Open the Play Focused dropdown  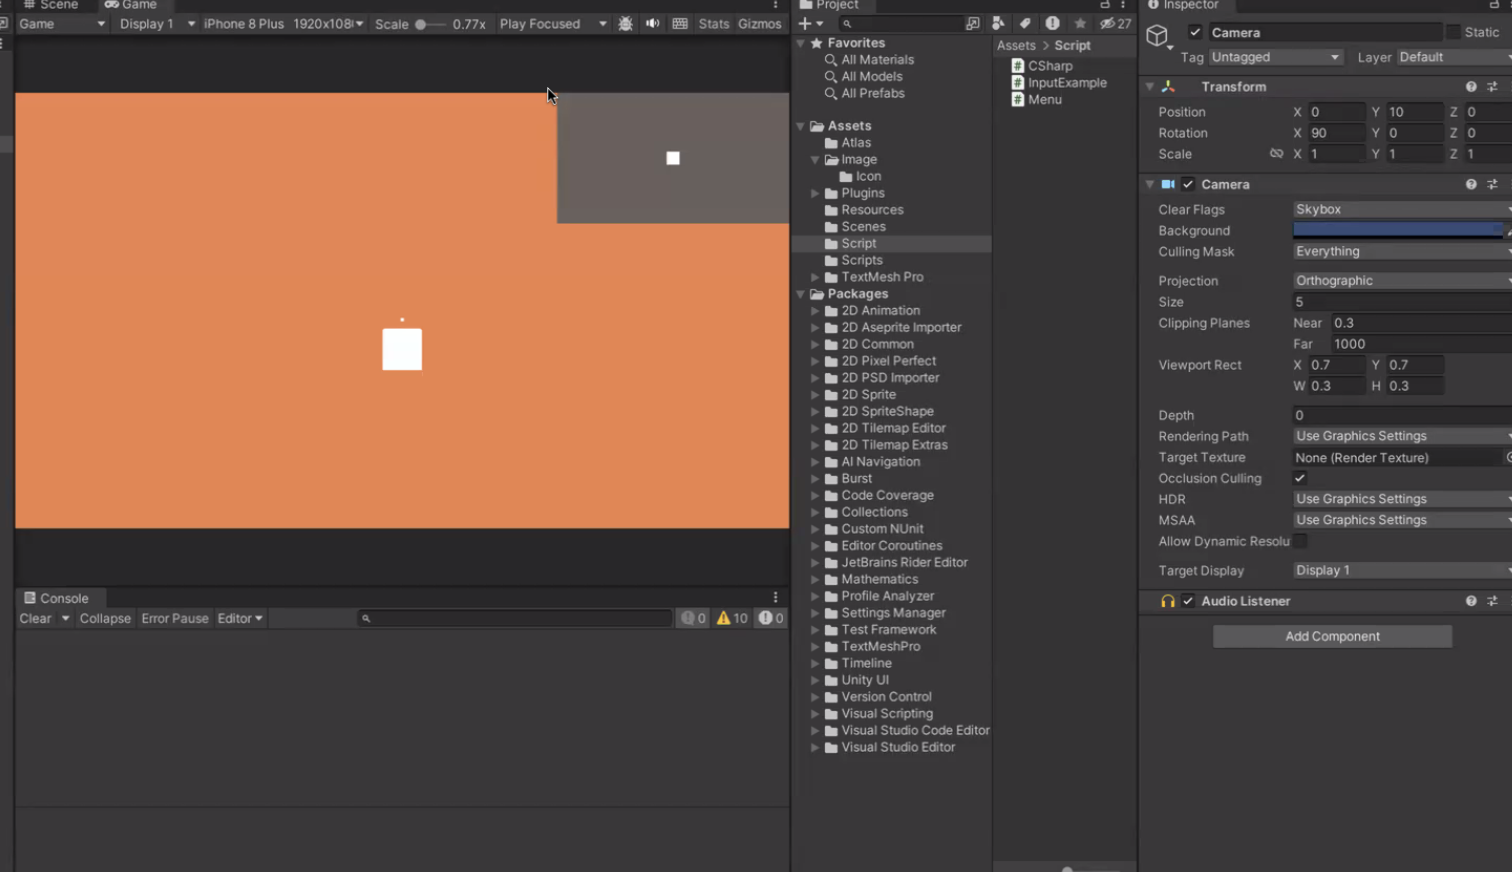click(x=553, y=24)
